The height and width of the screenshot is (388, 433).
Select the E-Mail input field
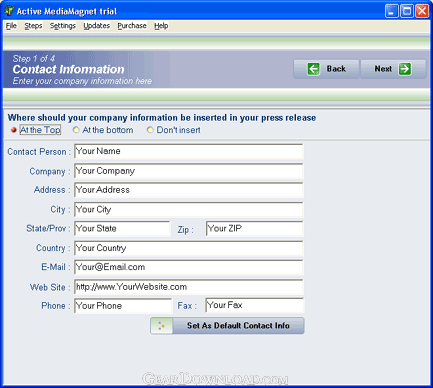(189, 267)
